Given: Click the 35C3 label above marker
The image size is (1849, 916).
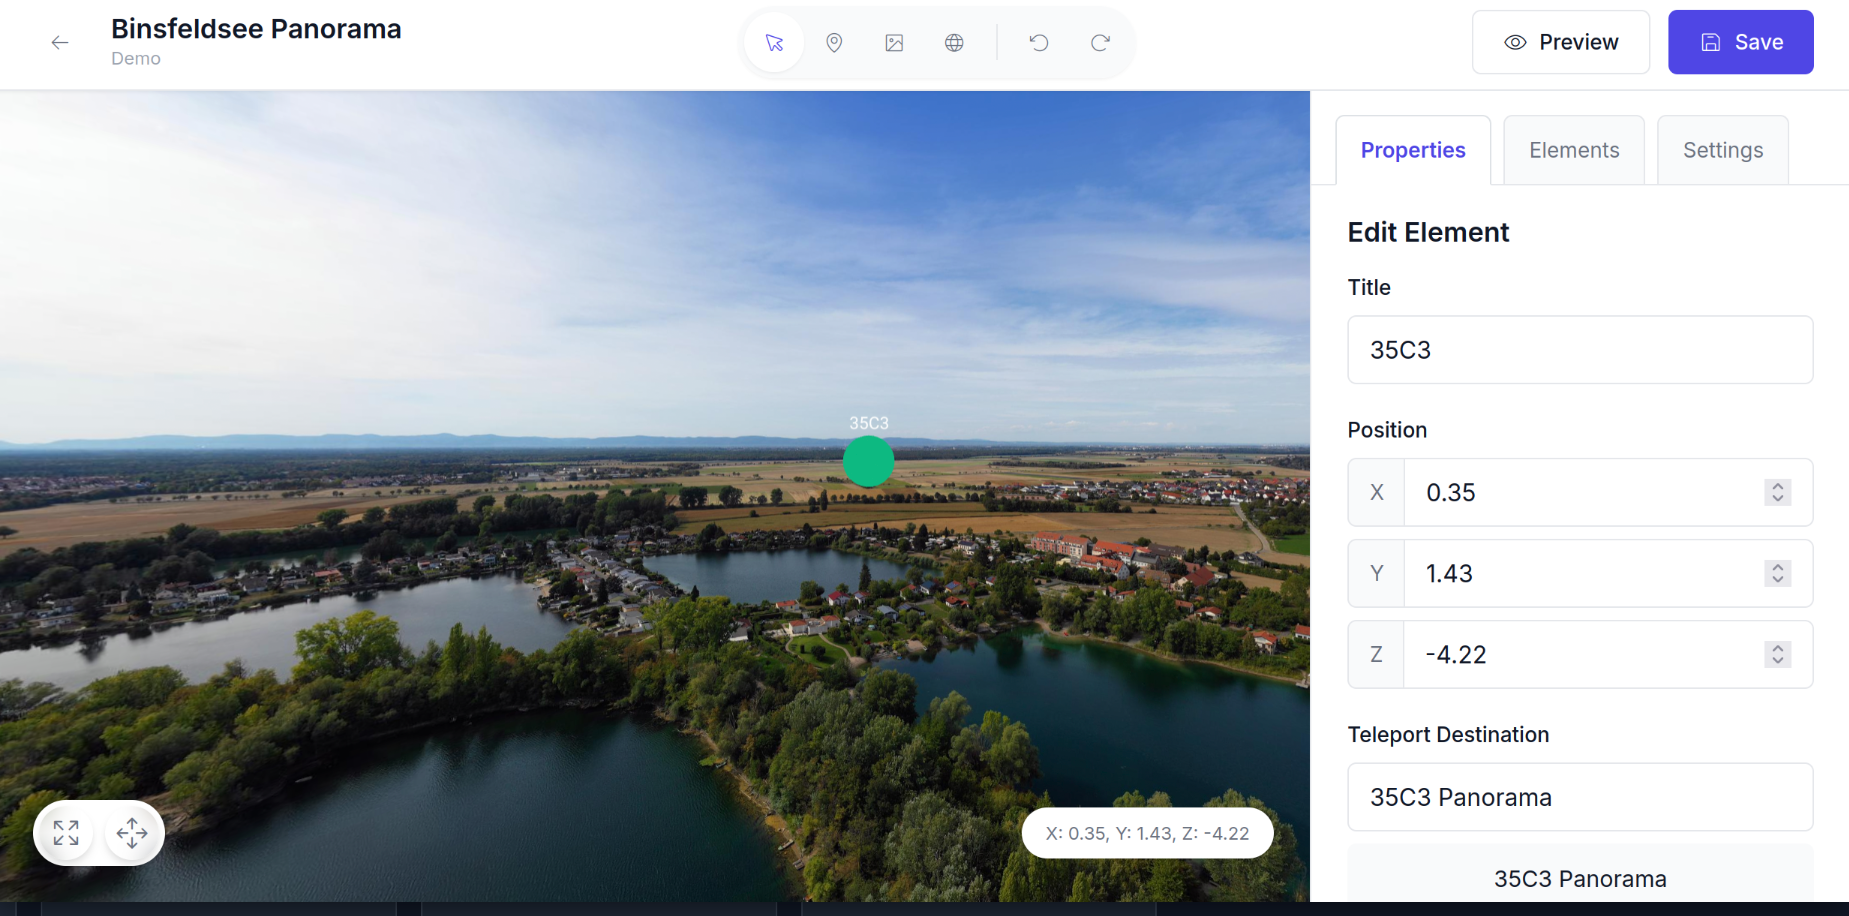Looking at the screenshot, I should click(869, 423).
